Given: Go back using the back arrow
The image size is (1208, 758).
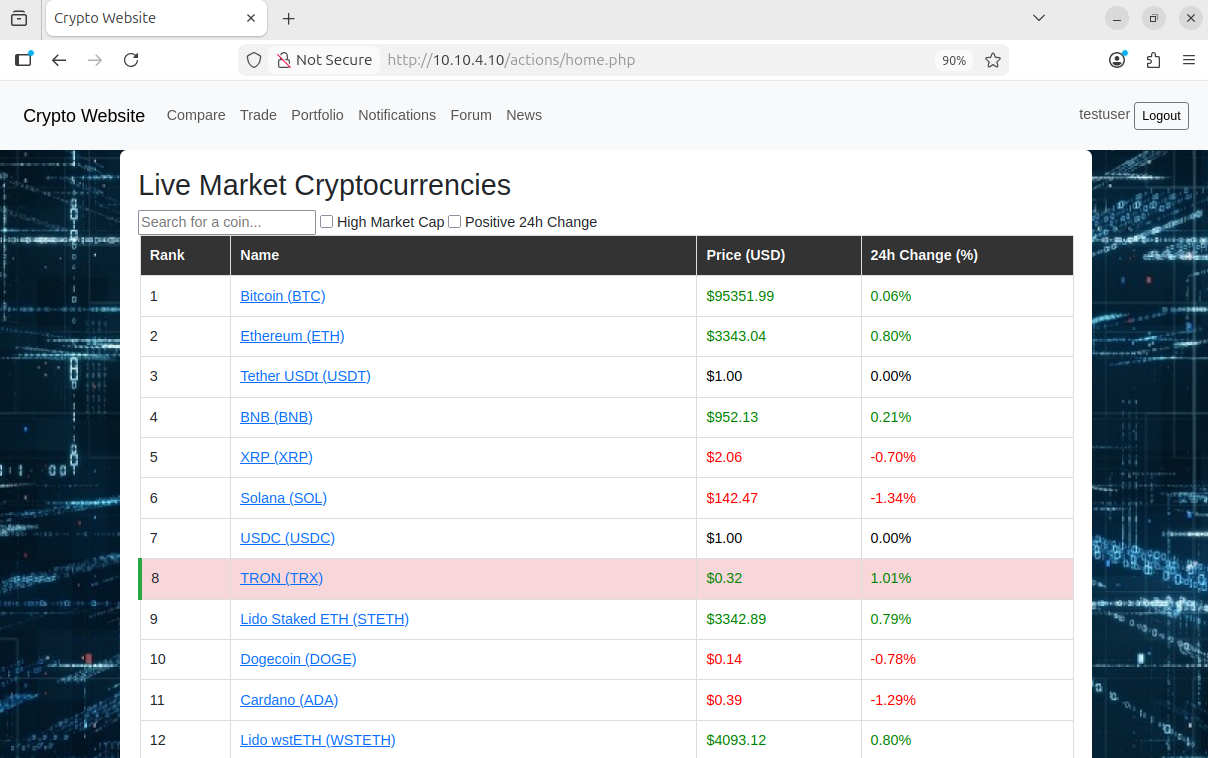Looking at the screenshot, I should [59, 60].
